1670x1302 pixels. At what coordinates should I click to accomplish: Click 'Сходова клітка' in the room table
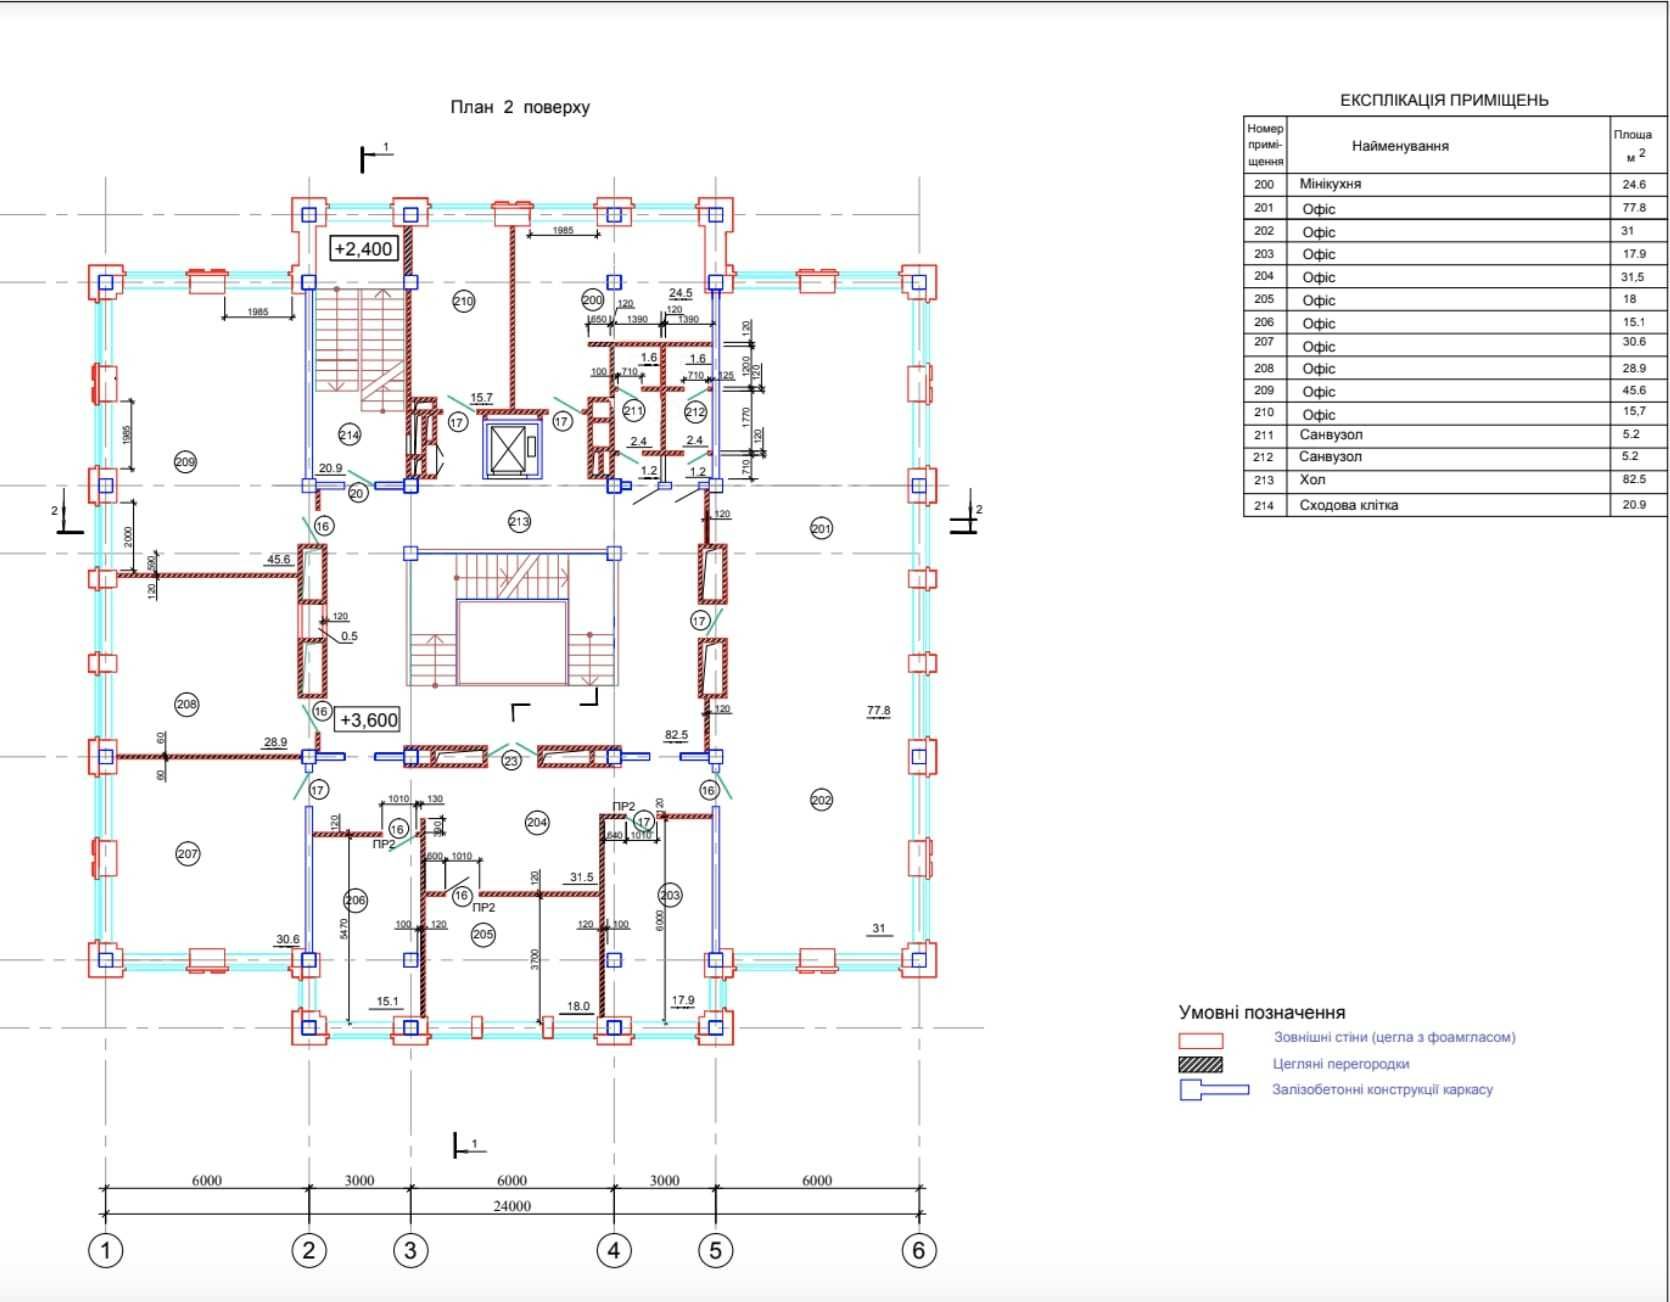coord(1349,505)
